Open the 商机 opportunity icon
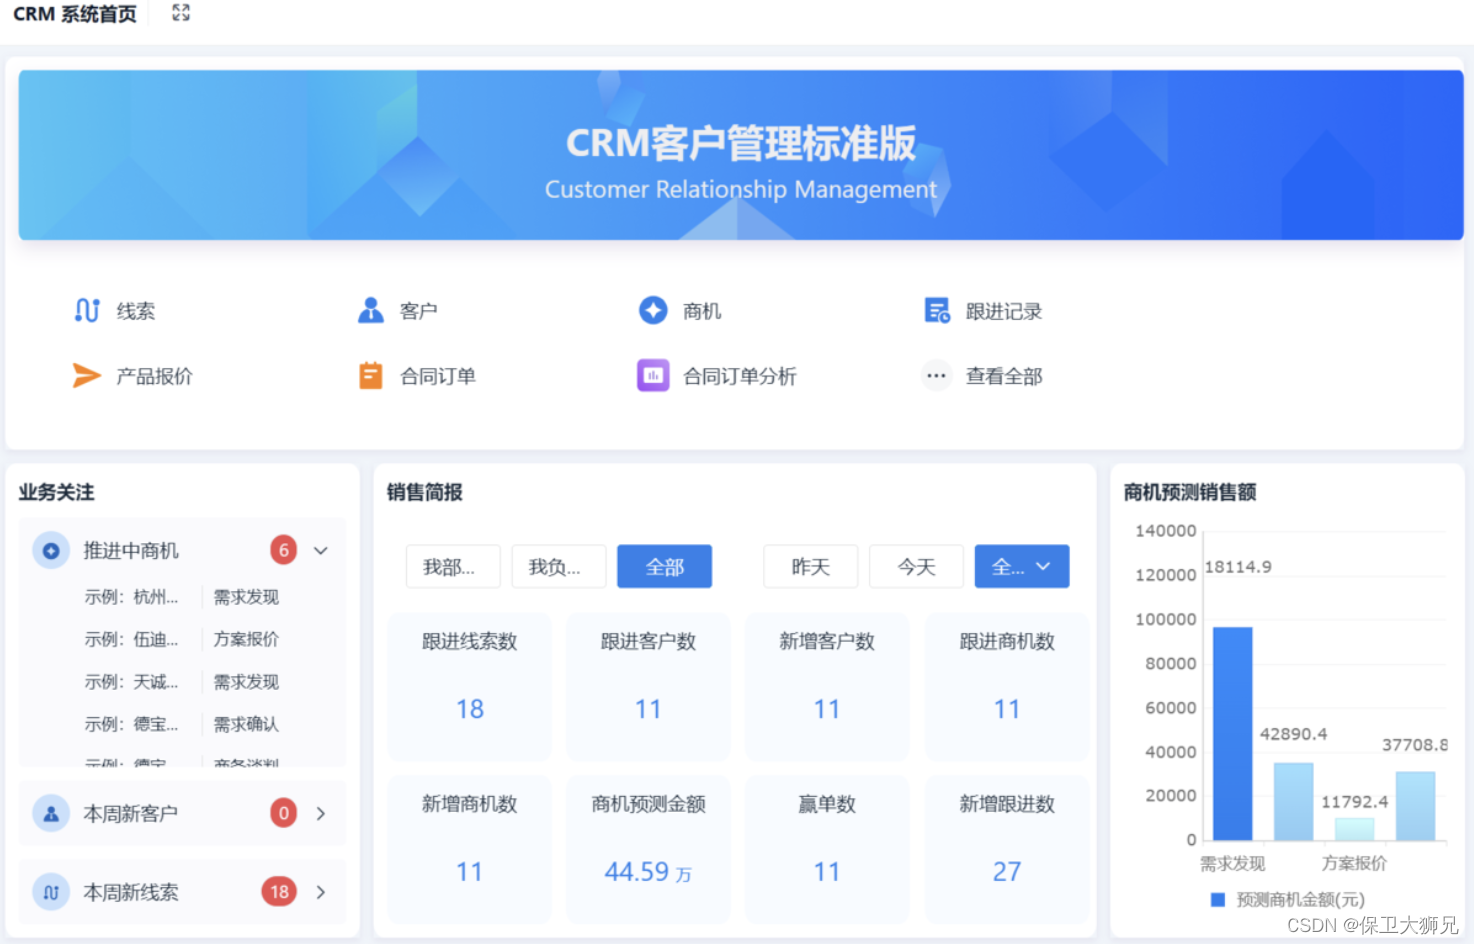Image resolution: width=1474 pixels, height=944 pixels. click(x=653, y=311)
